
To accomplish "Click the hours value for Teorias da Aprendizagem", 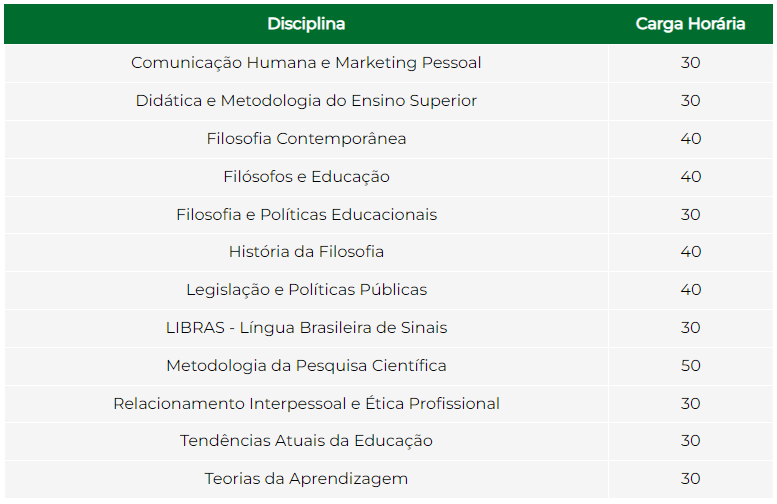I will pos(690,479).
